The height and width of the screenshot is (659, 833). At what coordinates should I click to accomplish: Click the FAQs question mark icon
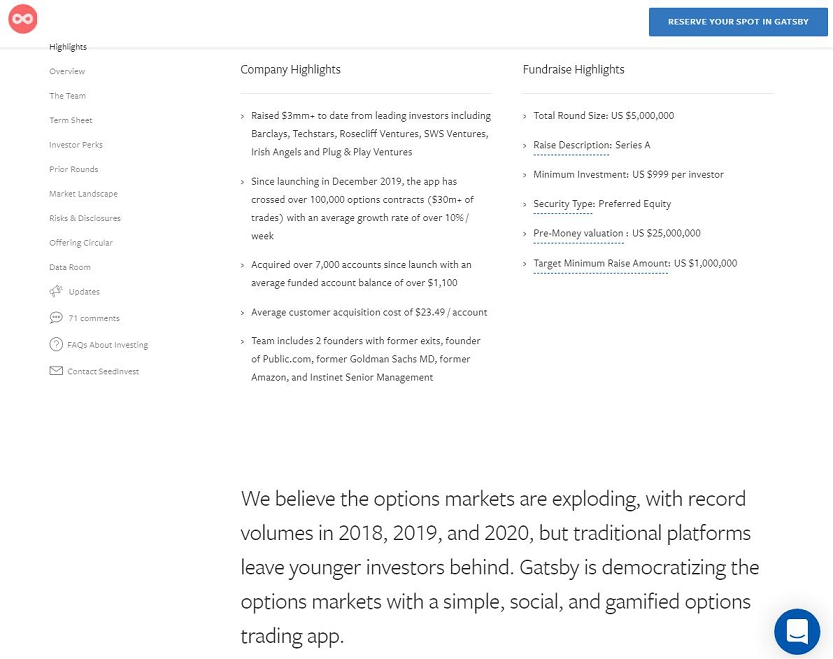click(x=56, y=345)
